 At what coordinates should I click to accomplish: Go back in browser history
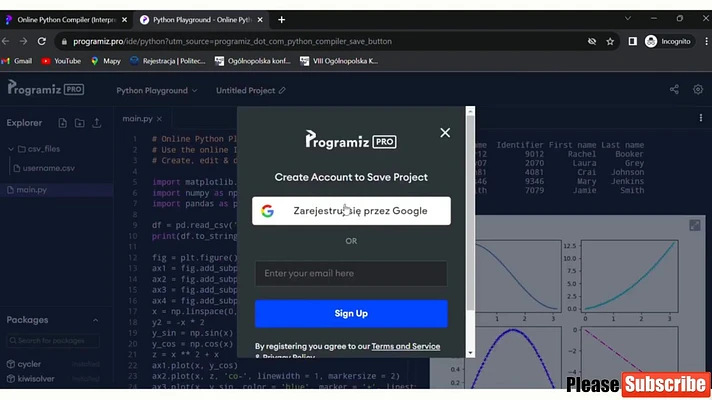(x=5, y=41)
